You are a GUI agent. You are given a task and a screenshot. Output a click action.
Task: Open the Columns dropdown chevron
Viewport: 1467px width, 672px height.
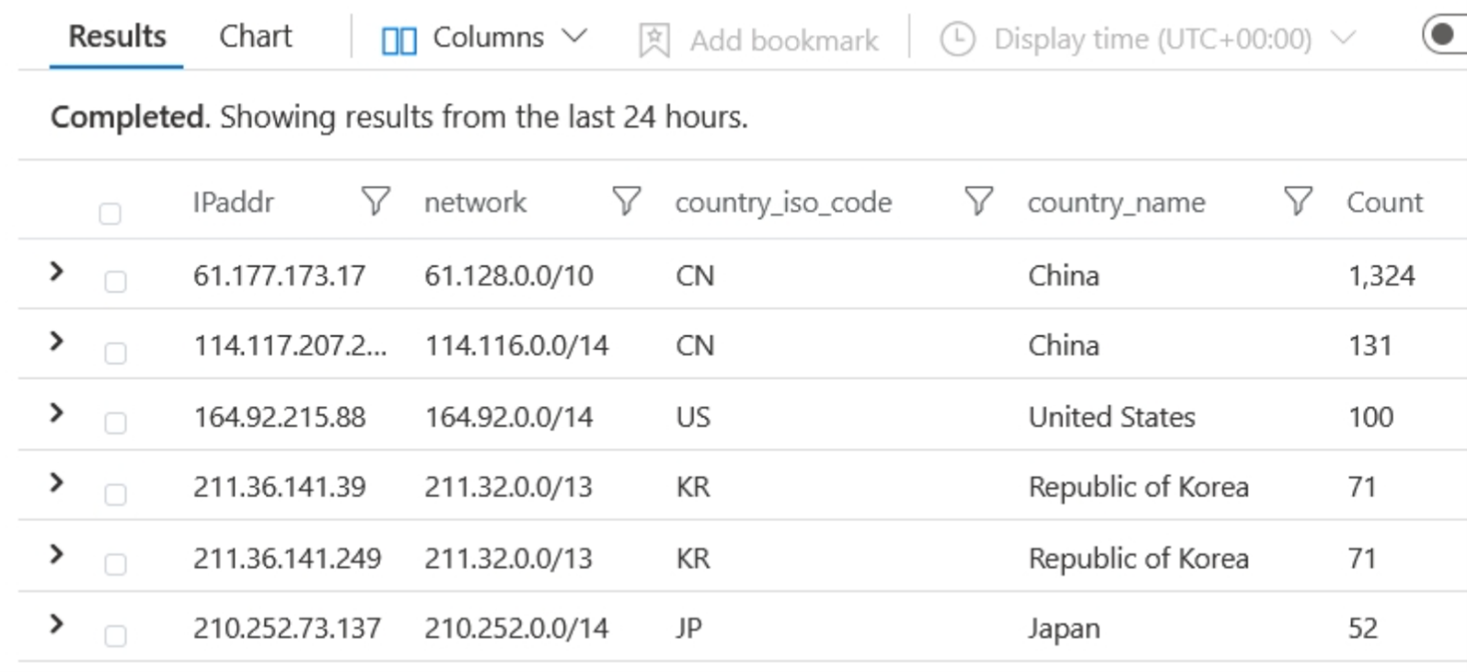(574, 38)
